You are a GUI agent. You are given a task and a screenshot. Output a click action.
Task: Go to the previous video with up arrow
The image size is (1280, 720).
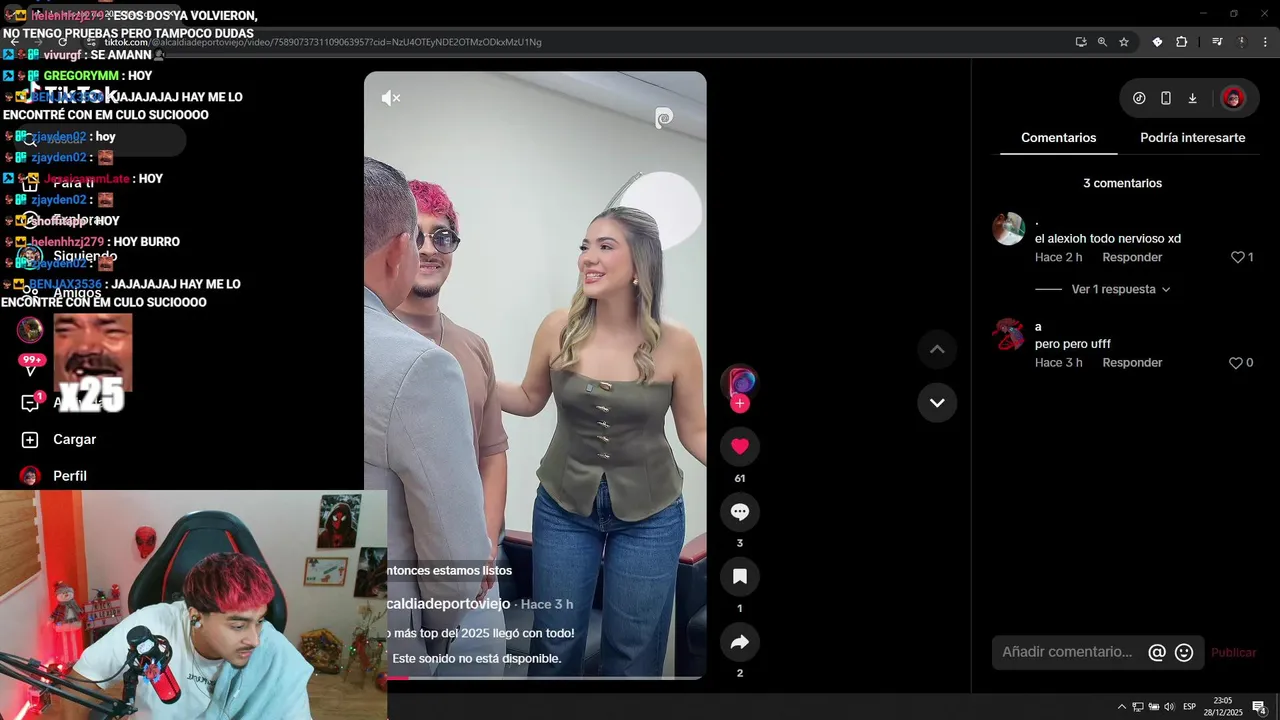[937, 349]
